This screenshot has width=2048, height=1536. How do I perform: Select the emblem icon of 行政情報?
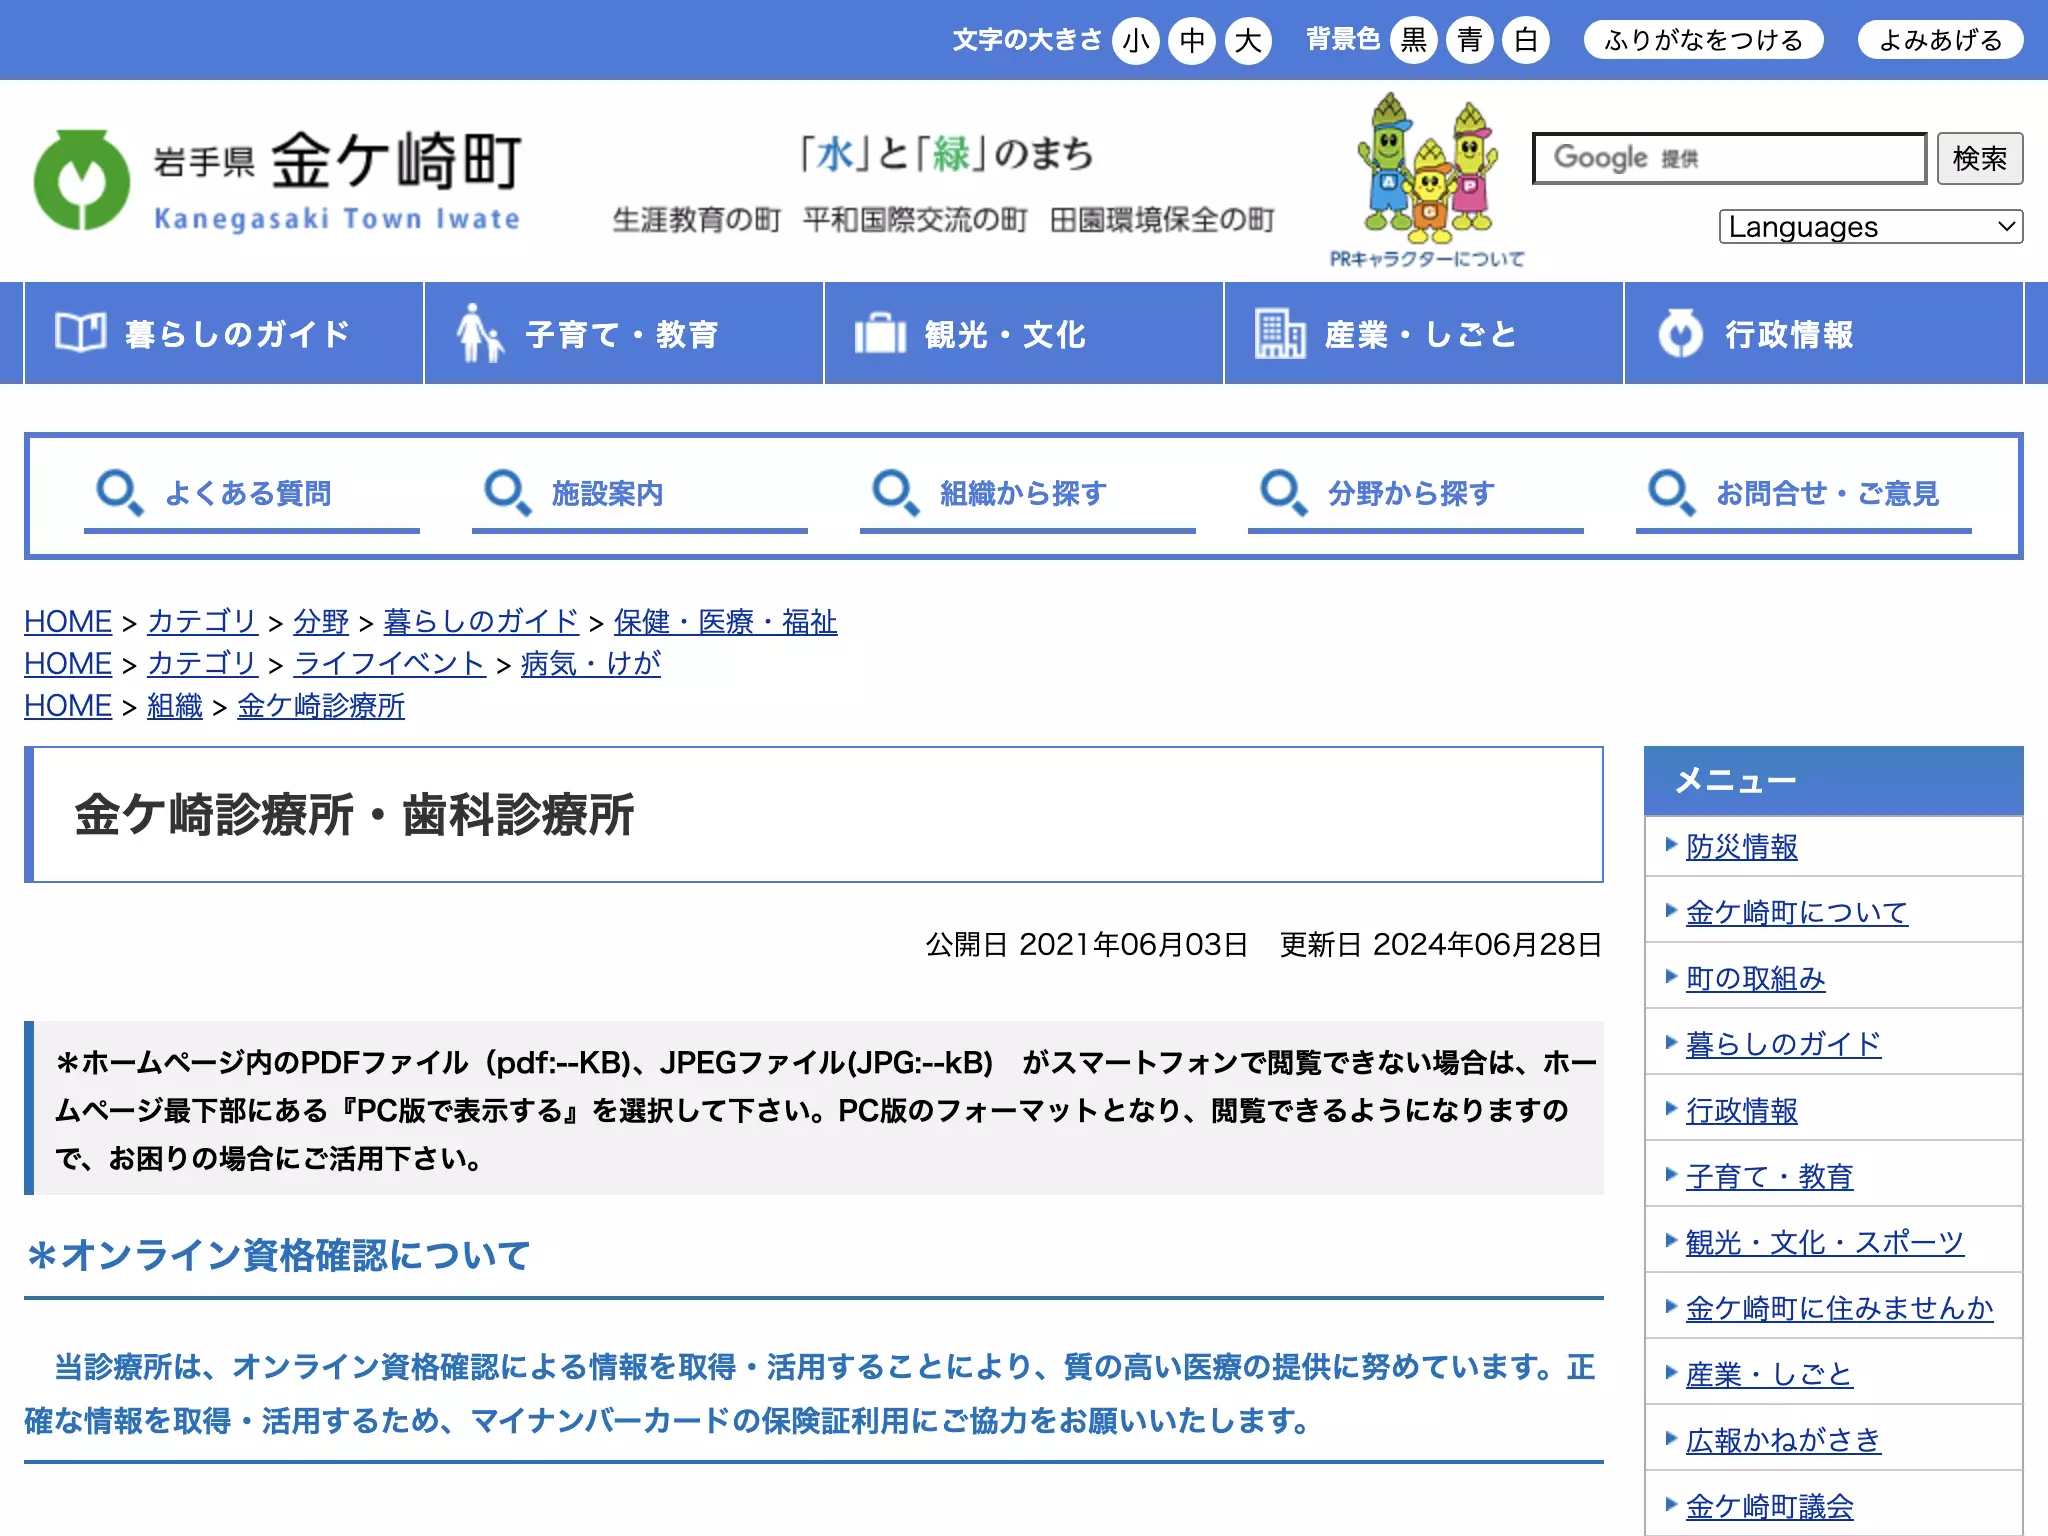coord(1680,333)
